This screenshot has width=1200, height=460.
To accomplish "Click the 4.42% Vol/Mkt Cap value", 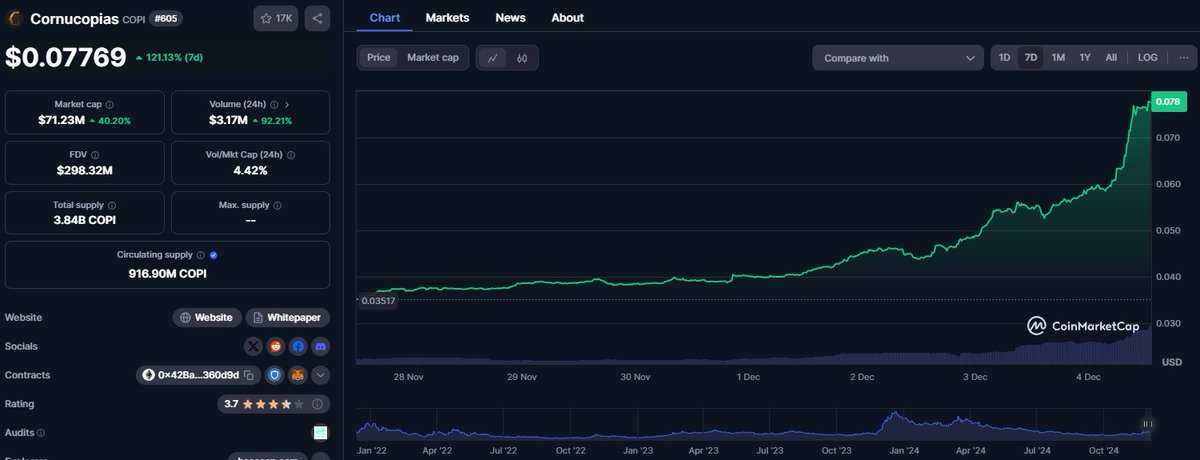I will pos(251,170).
